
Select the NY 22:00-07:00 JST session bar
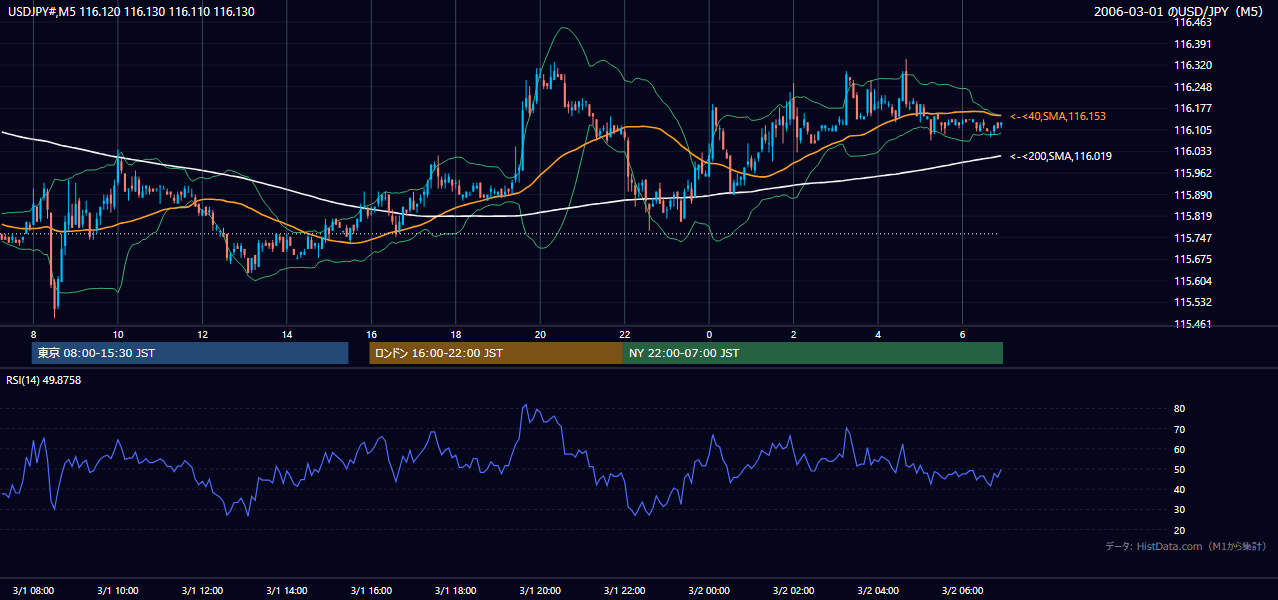pos(813,353)
